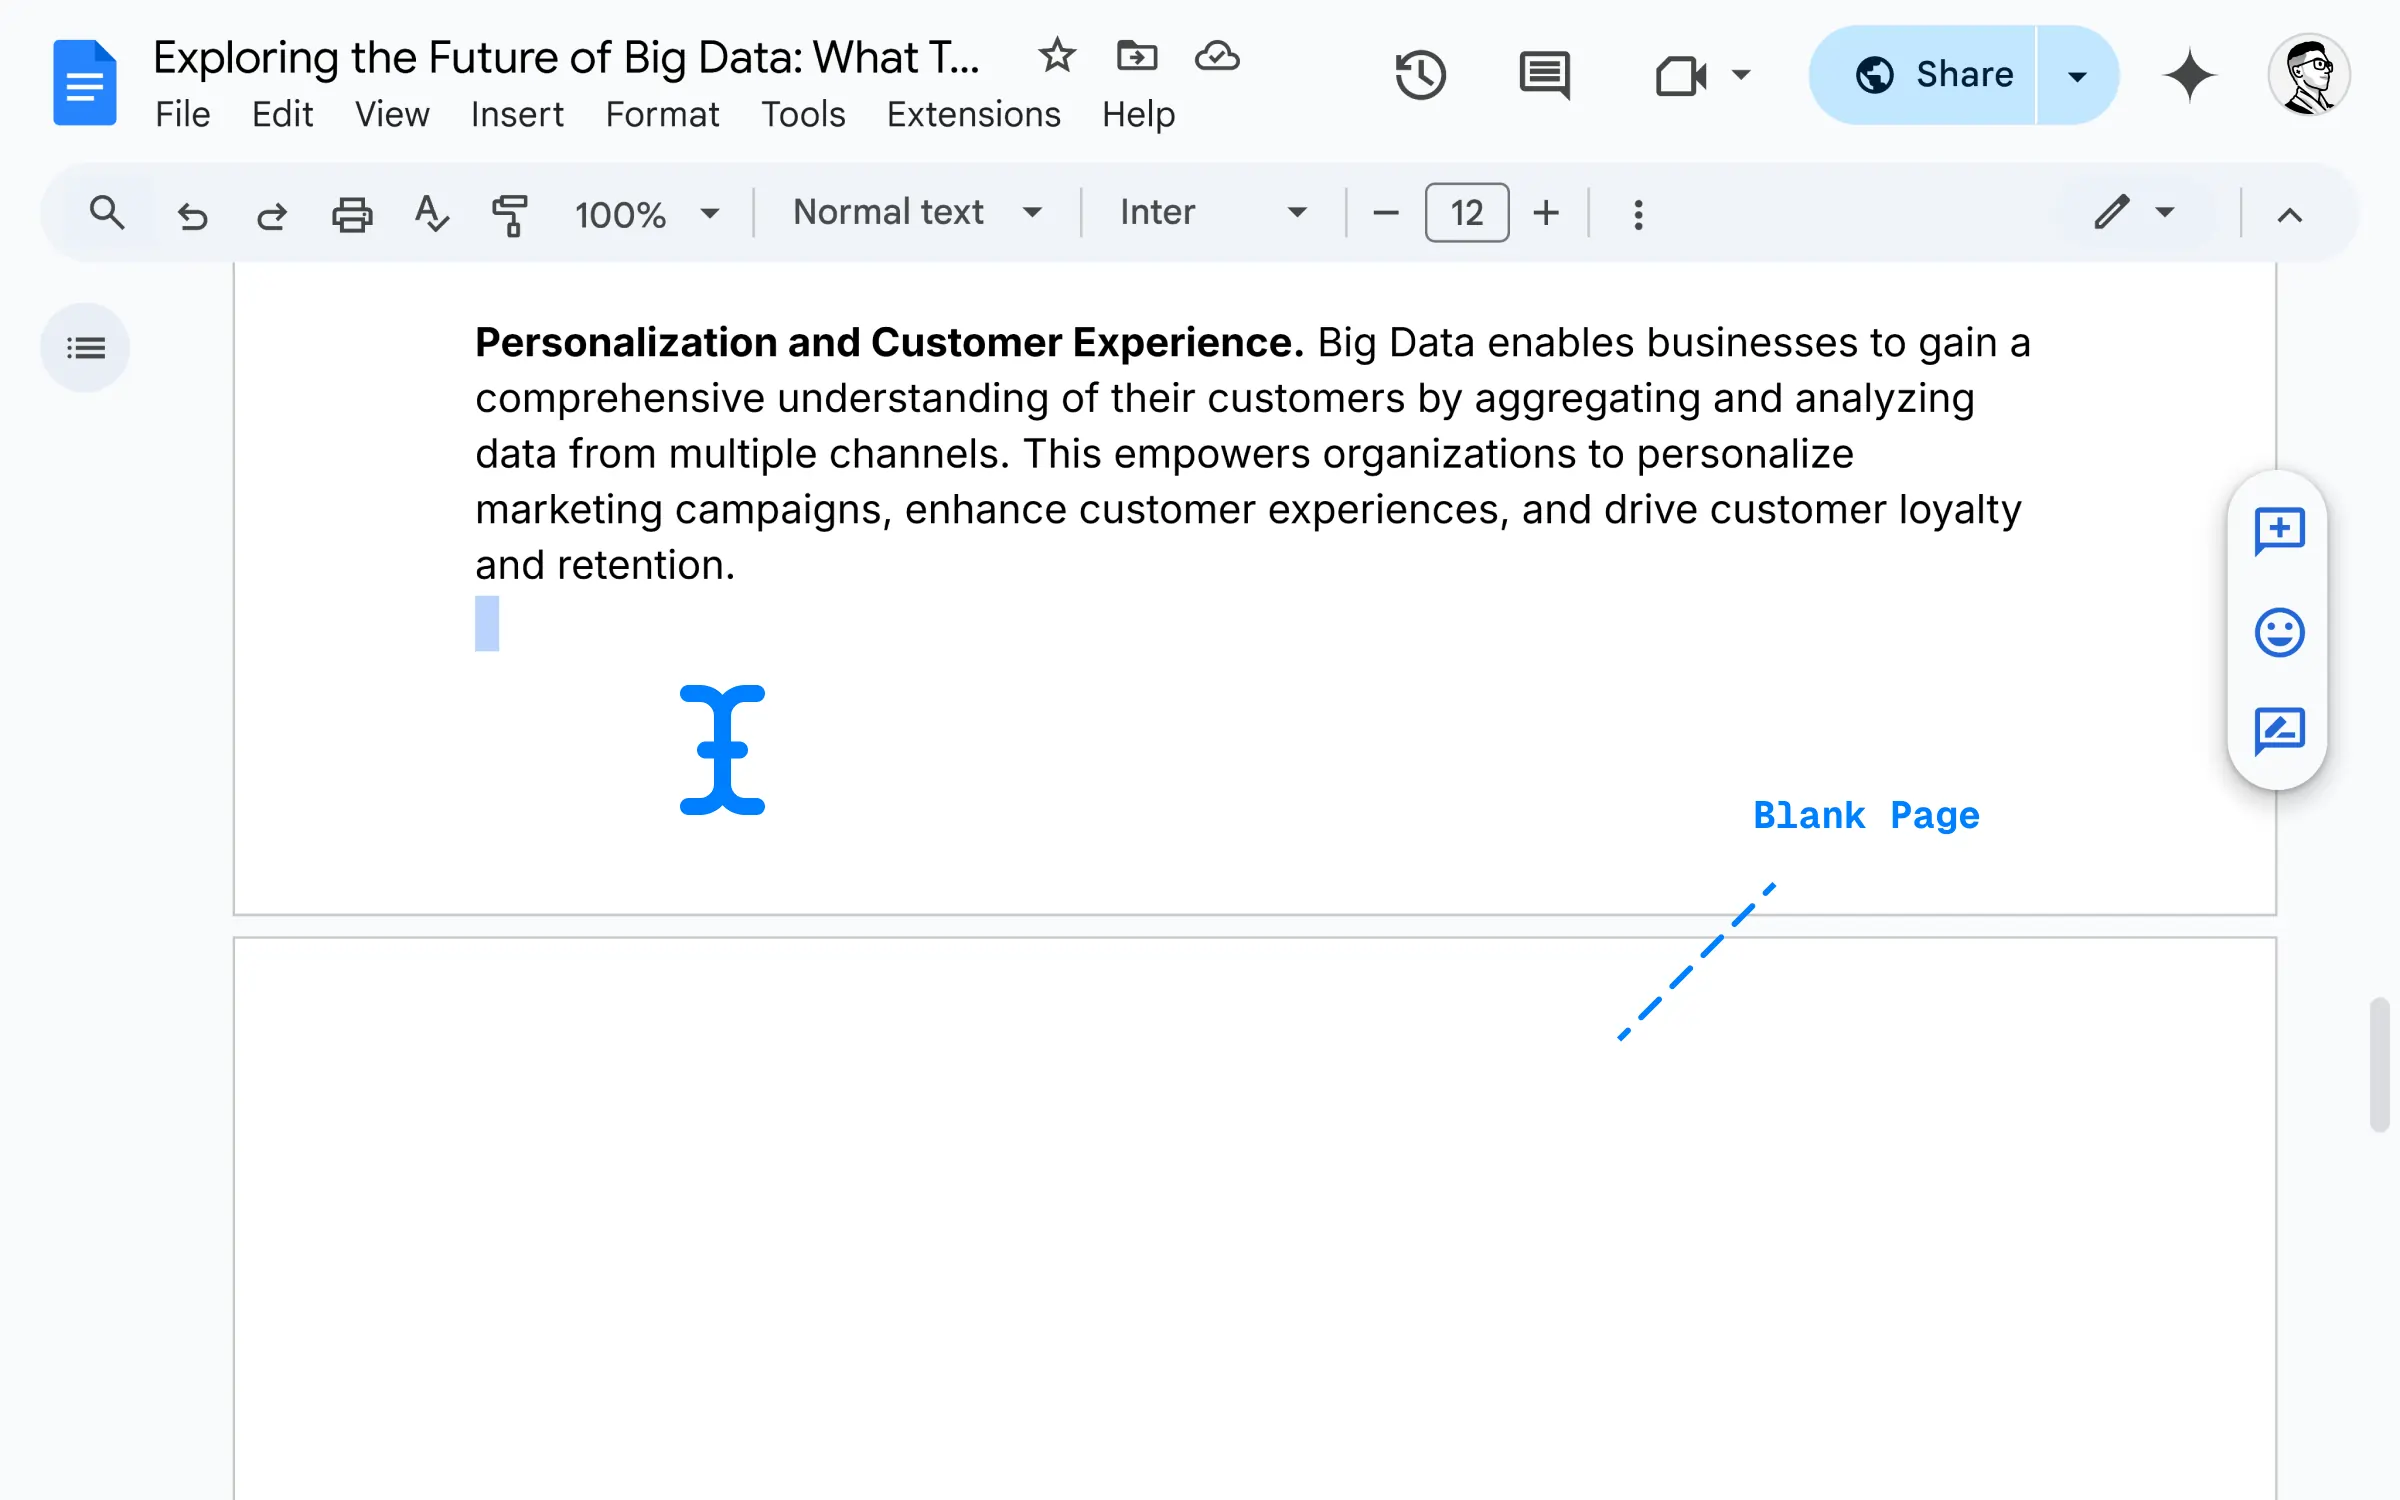Click the Gemini sparkle icon

pyautogui.click(x=2189, y=75)
